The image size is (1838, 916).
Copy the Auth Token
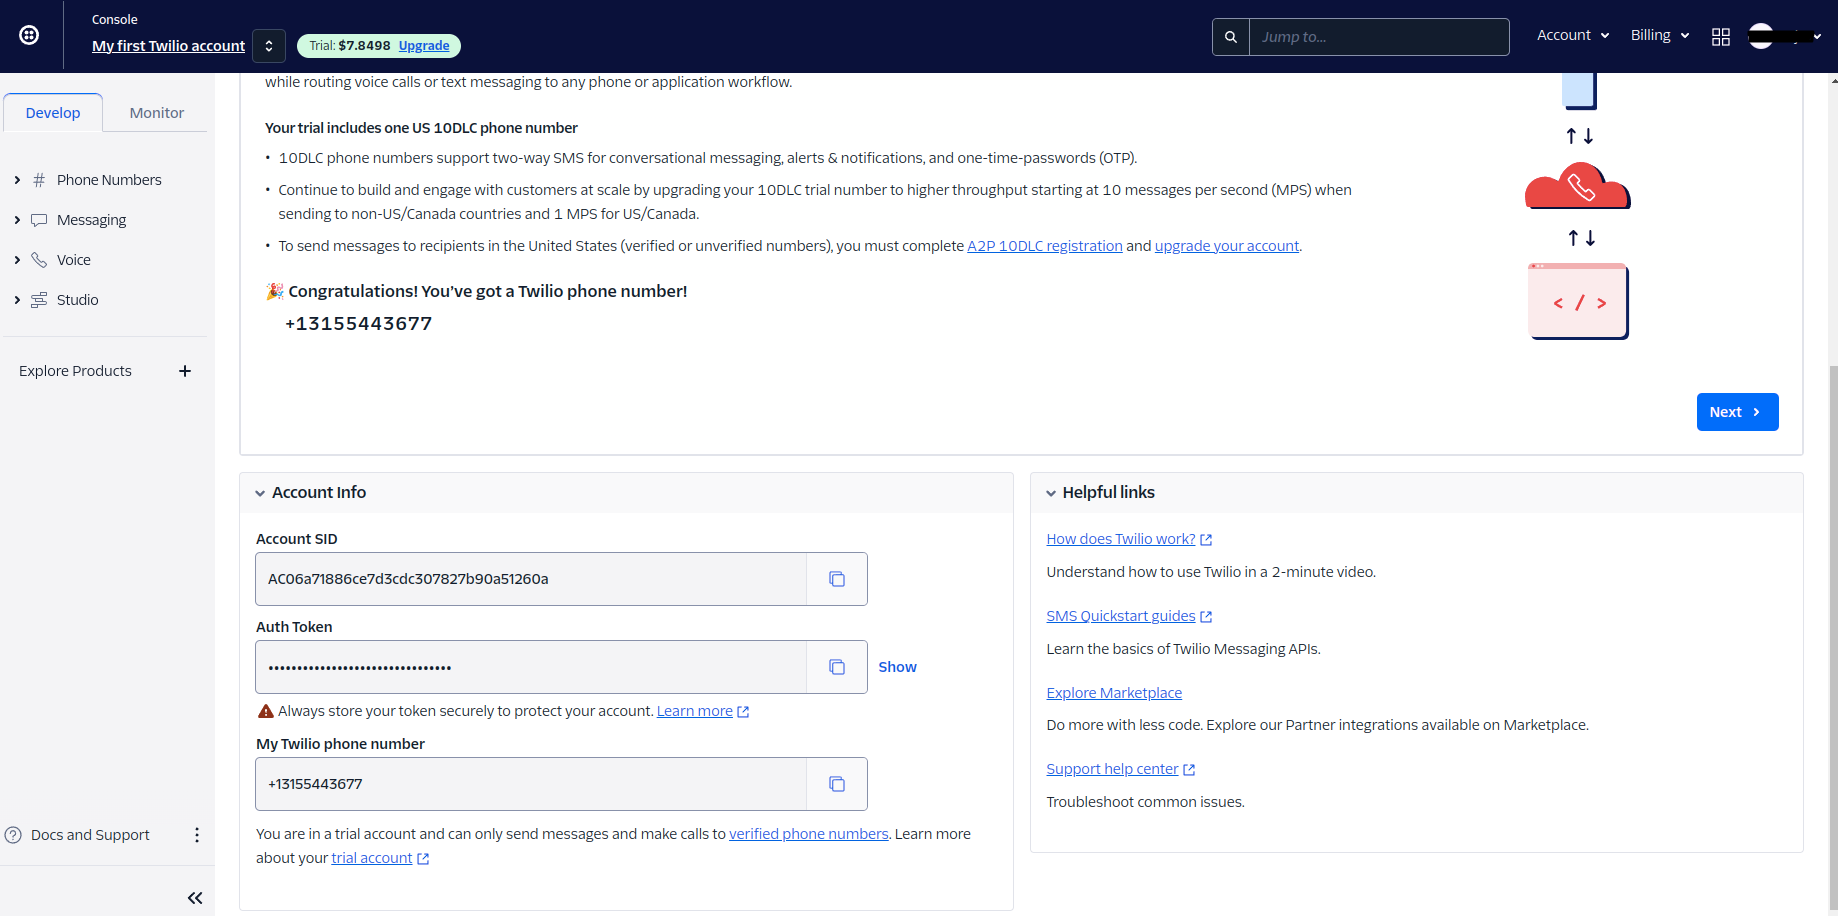(837, 667)
